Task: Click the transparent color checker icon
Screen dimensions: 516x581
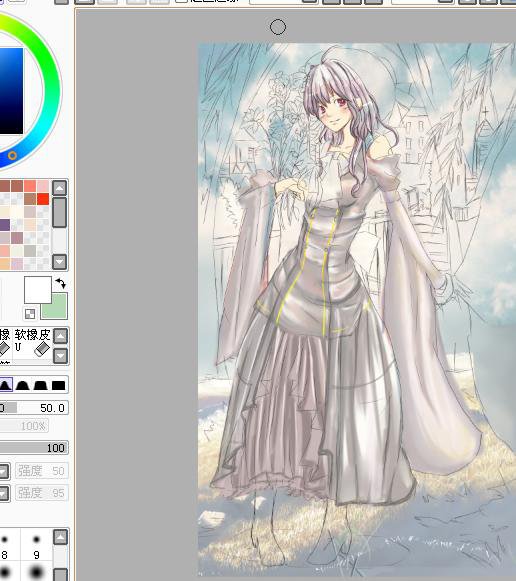Action: point(30,314)
